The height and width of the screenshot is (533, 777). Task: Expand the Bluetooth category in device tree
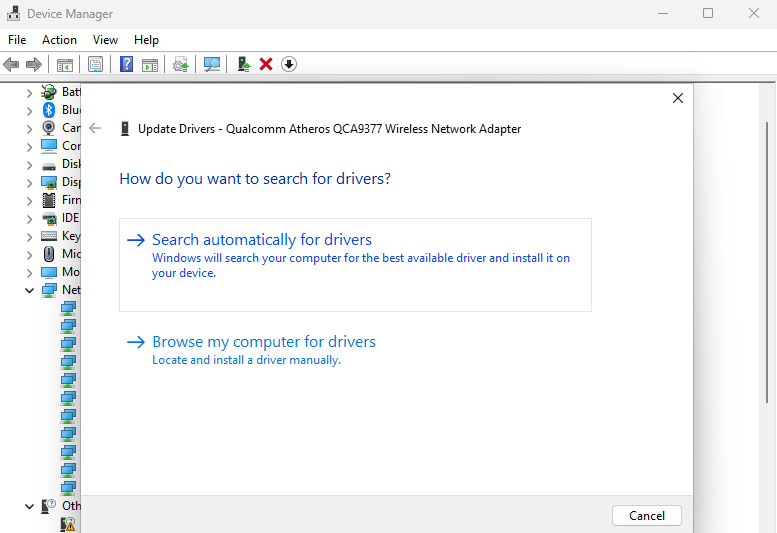pos(30,110)
